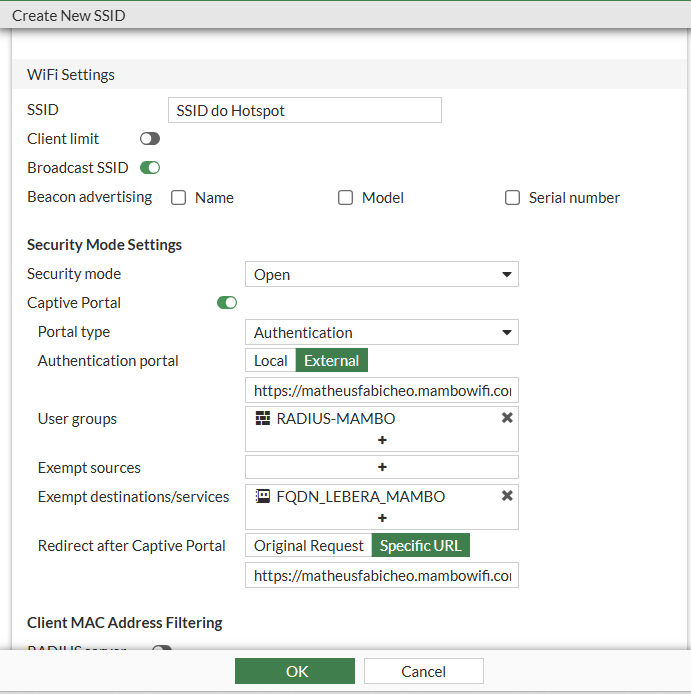Image resolution: width=691 pixels, height=694 pixels.
Task: Click the SSID name text field
Action: pos(304,110)
